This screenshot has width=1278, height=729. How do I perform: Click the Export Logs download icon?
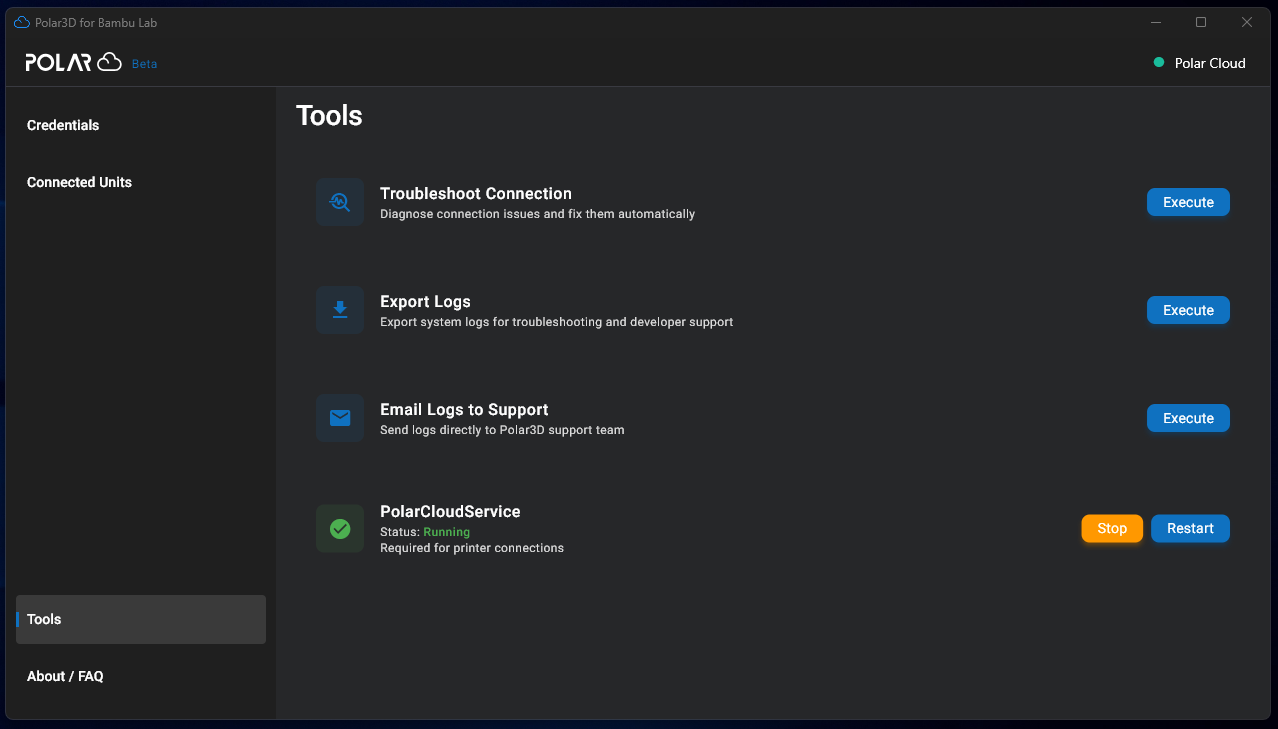pos(340,310)
